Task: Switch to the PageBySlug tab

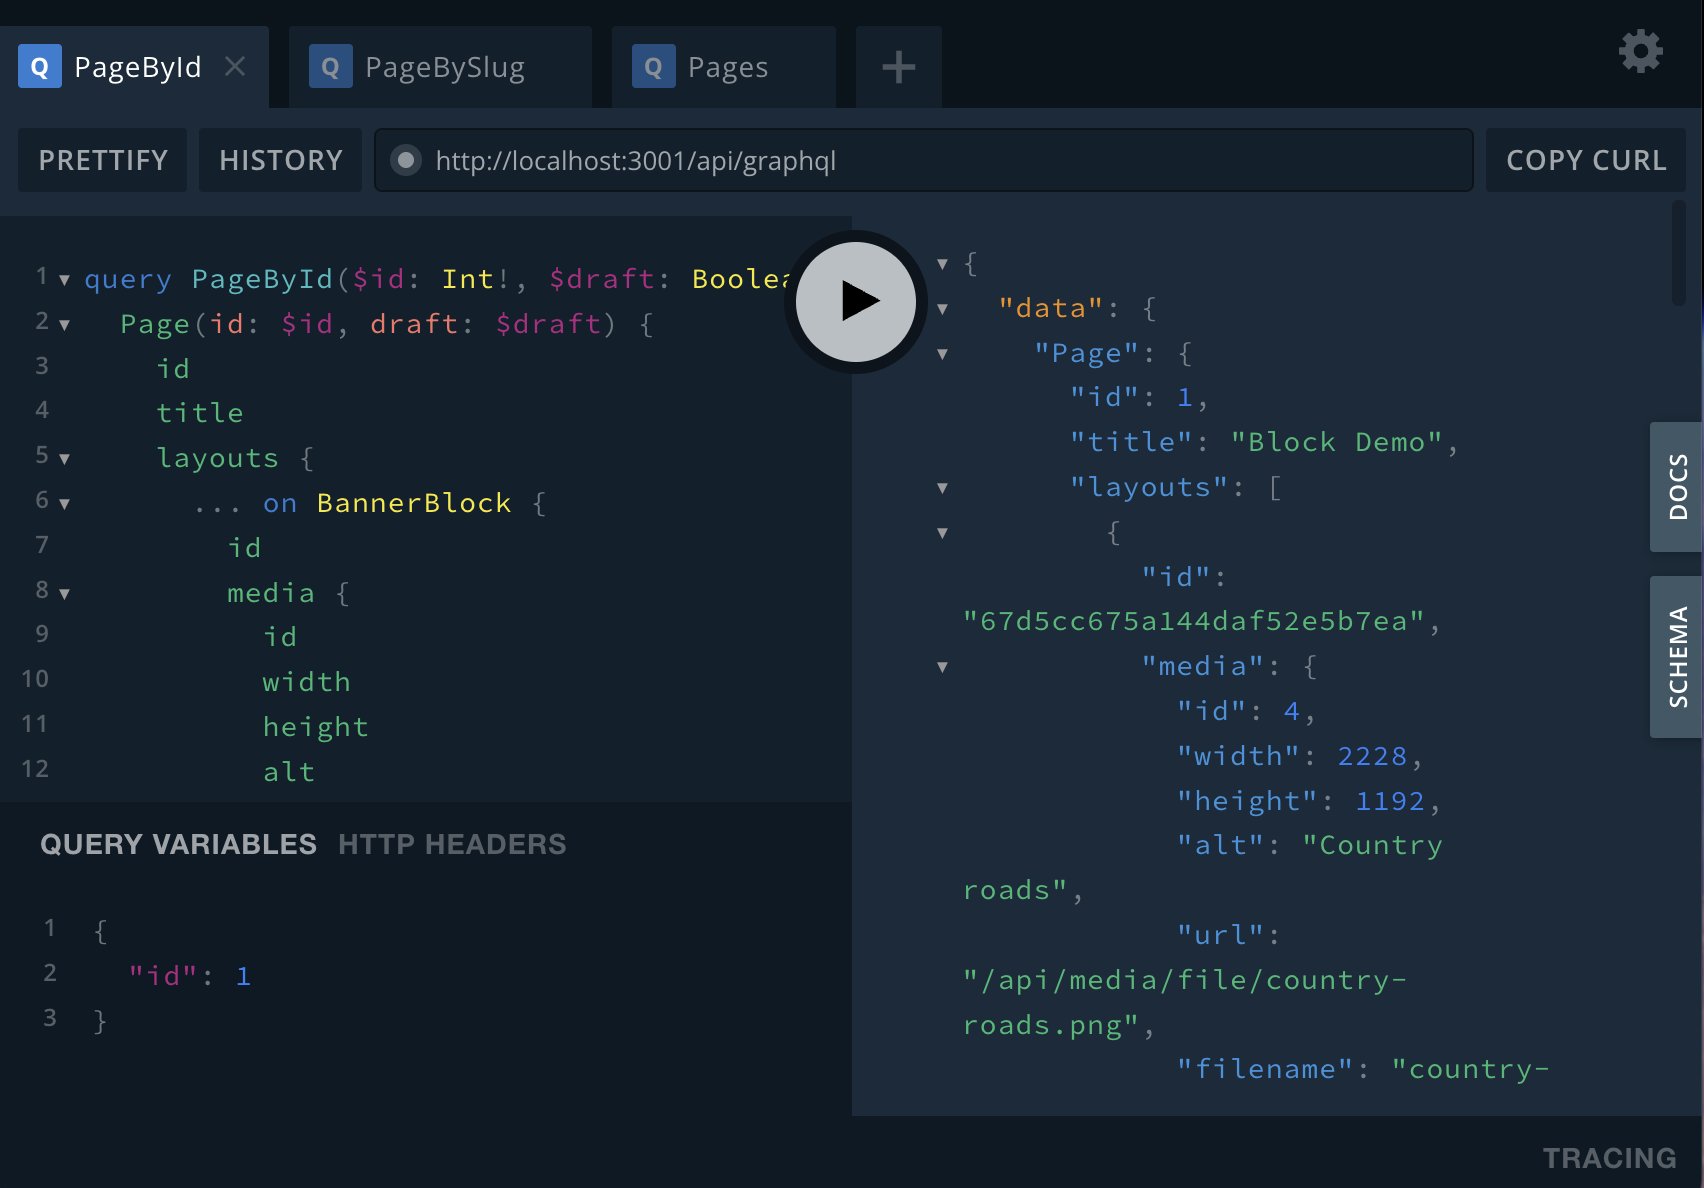Action: (444, 67)
